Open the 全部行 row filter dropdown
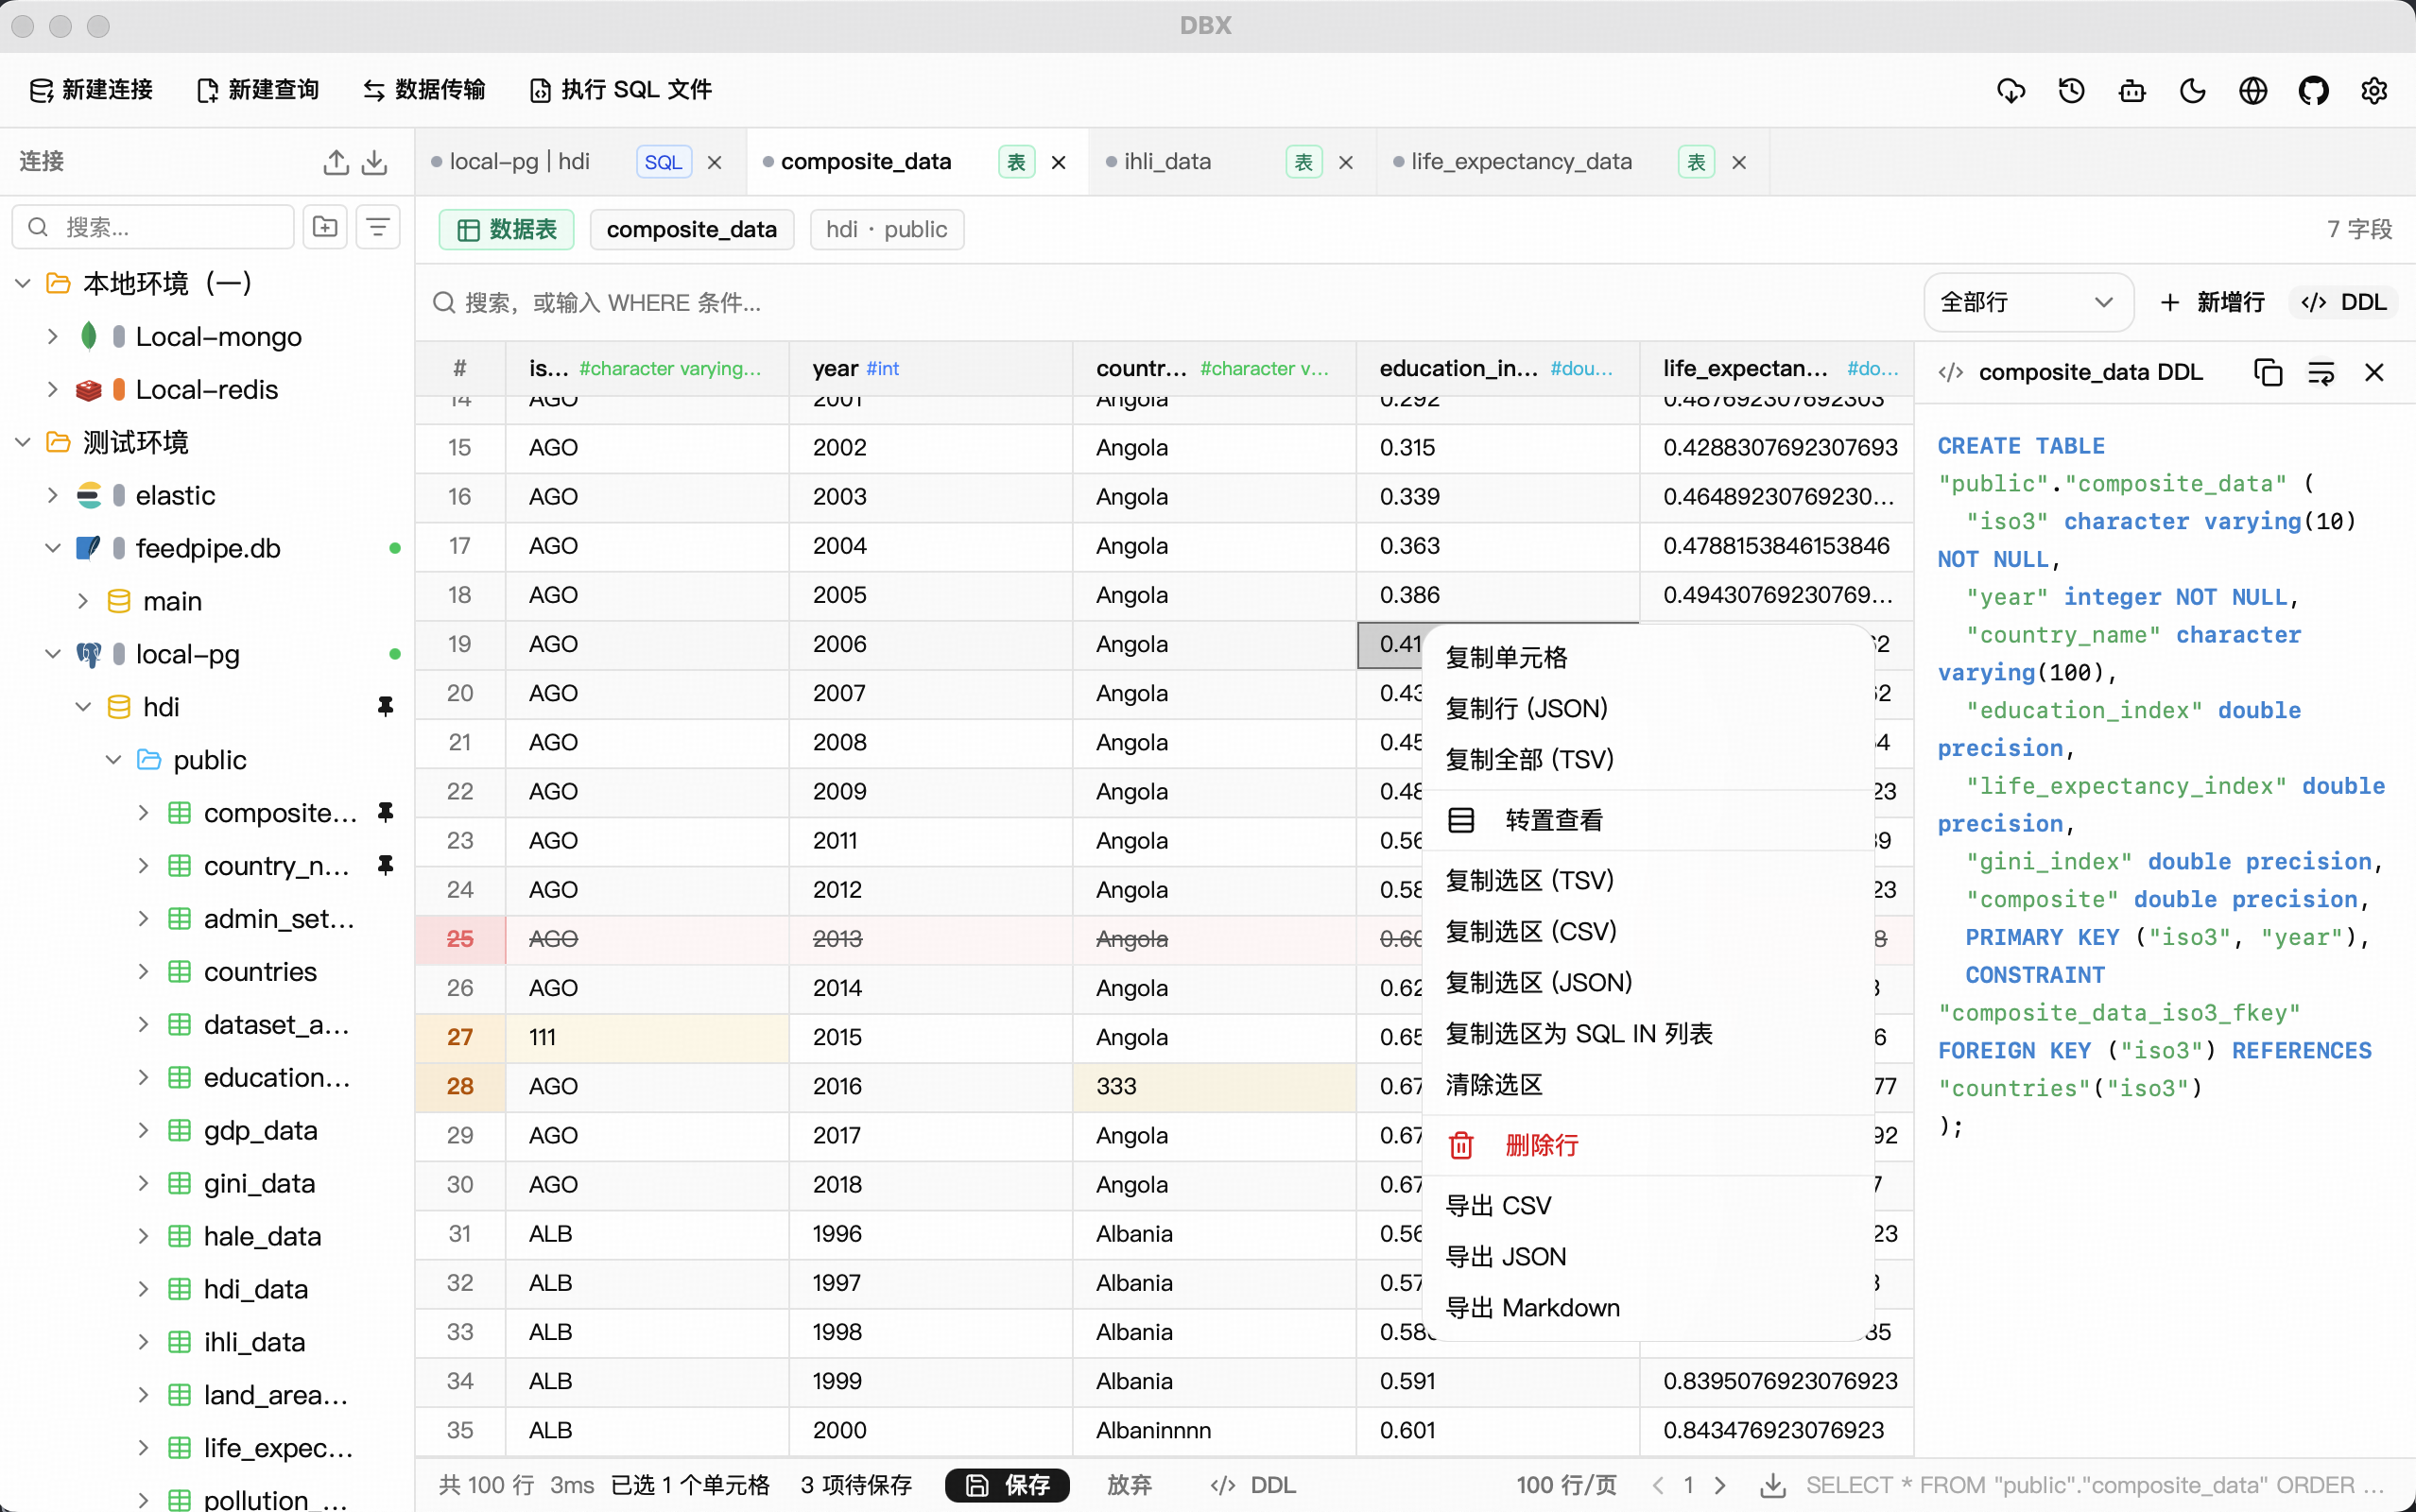Image resolution: width=2416 pixels, height=1512 pixels. click(2028, 302)
